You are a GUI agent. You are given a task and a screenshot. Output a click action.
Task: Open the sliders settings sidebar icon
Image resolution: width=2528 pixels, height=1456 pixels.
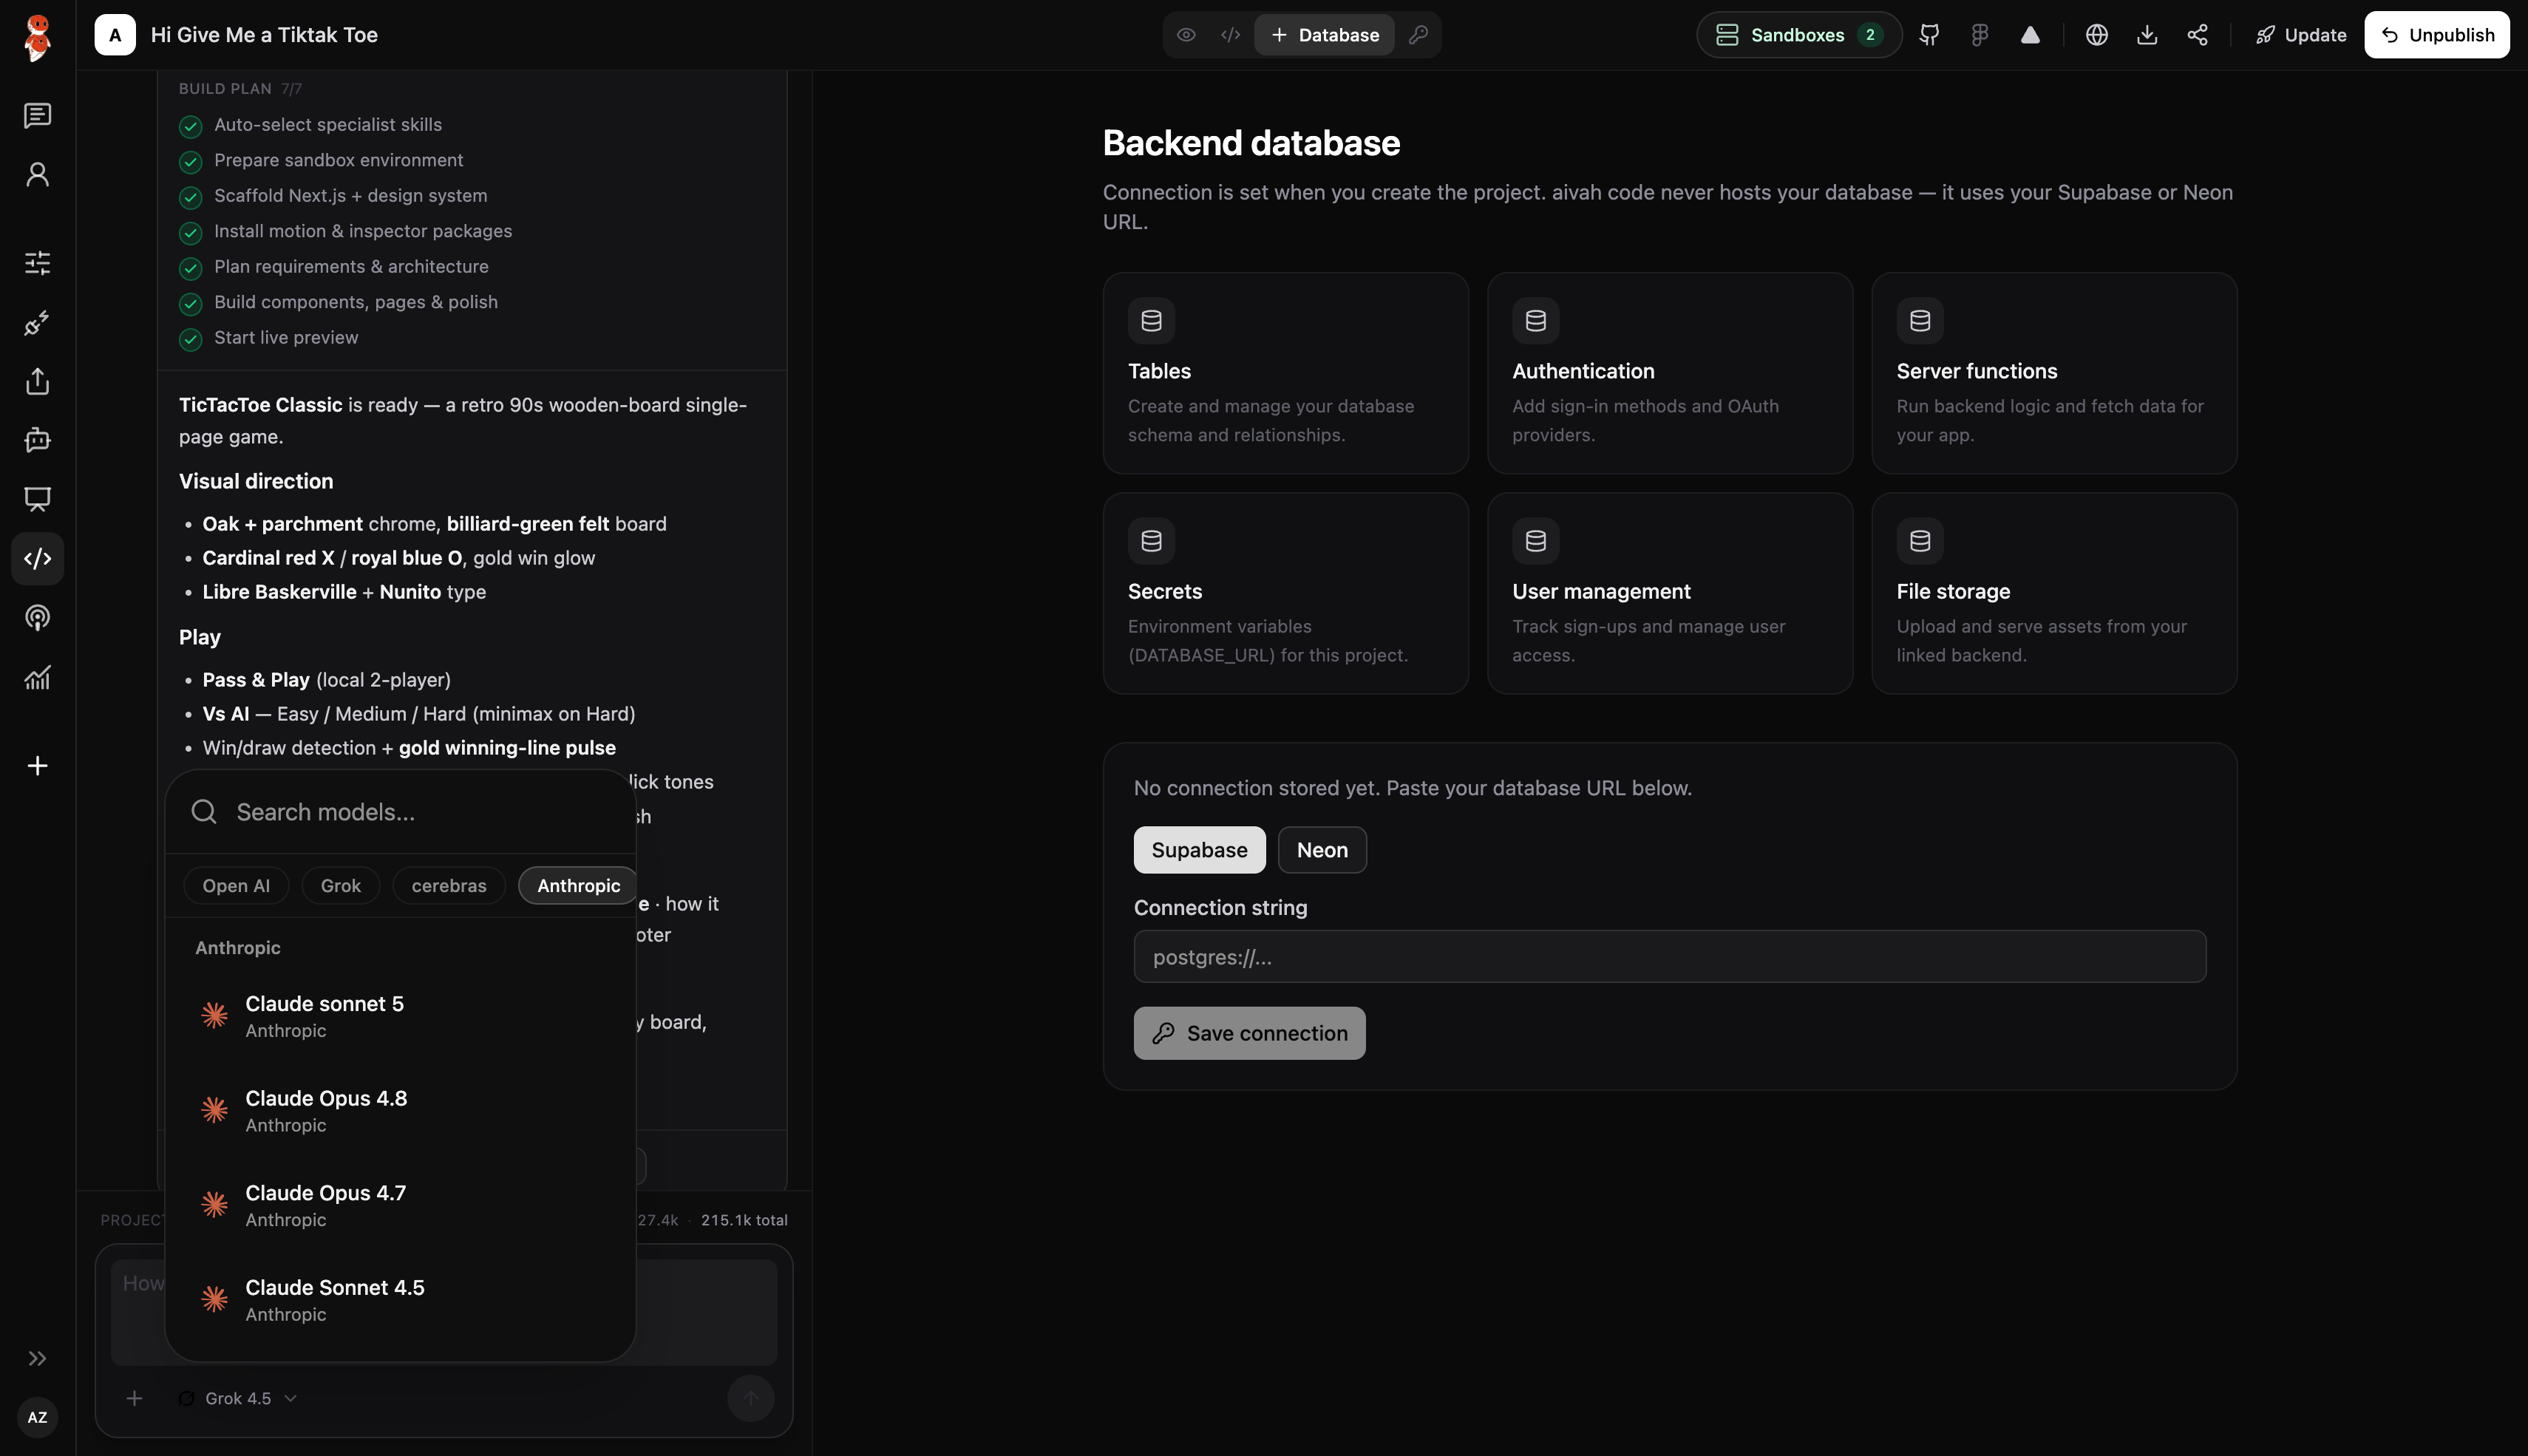coord(37,263)
